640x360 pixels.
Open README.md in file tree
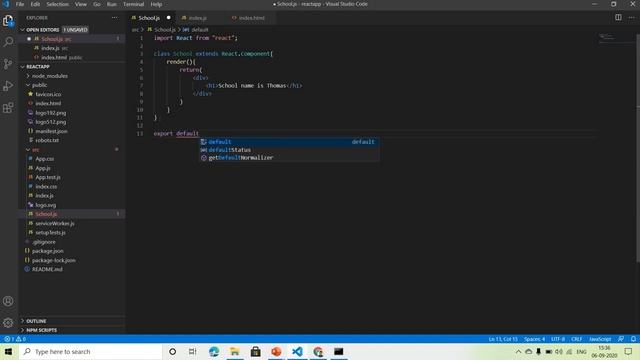[47, 269]
